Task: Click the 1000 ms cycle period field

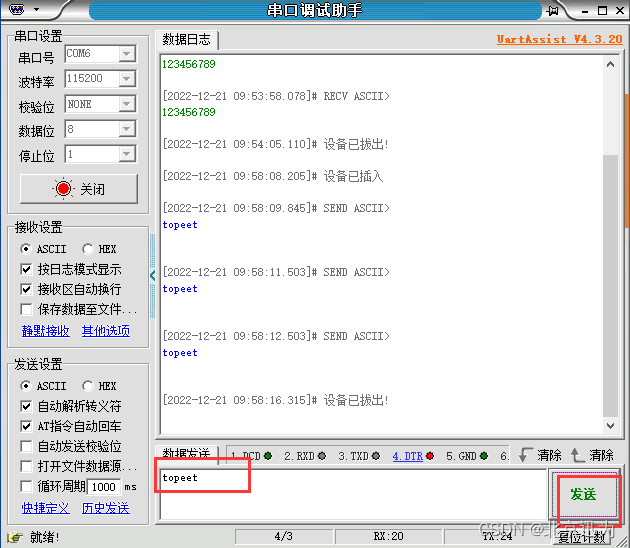Action: (104, 487)
